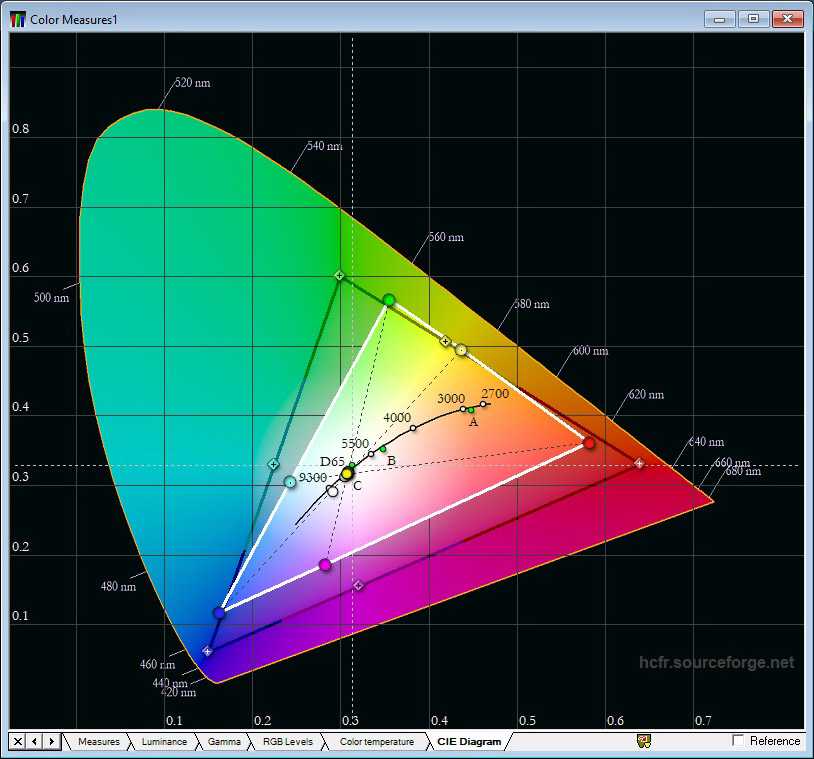814x759 pixels.
Task: Switch to the Measures tab
Action: [x=98, y=742]
